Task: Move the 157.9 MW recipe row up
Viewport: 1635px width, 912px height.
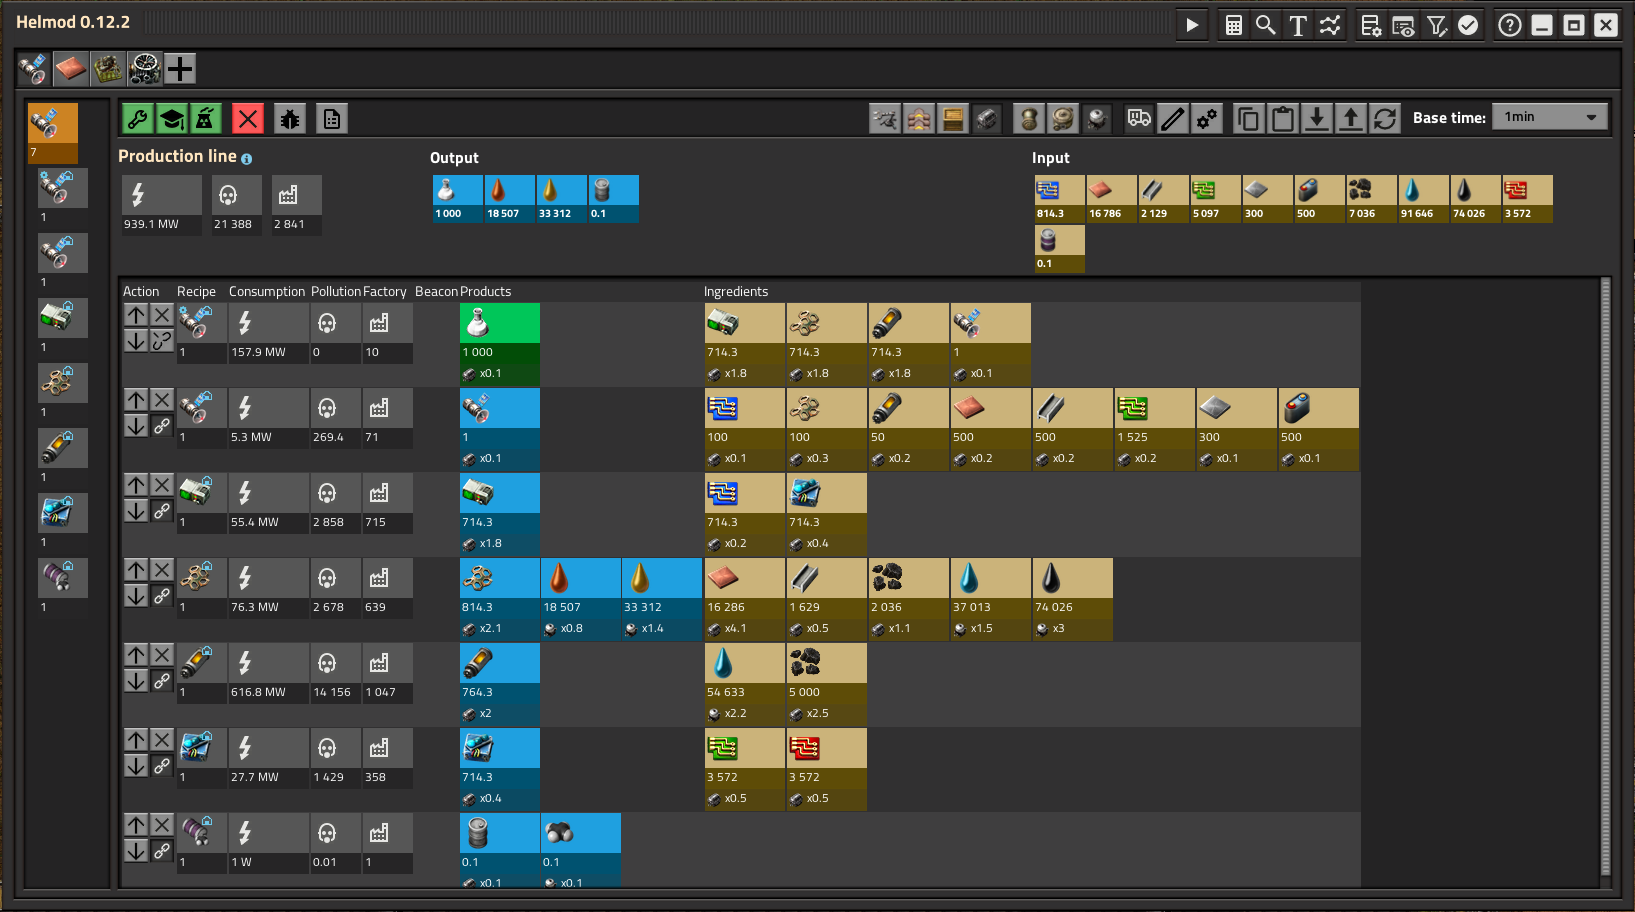Action: [x=136, y=315]
